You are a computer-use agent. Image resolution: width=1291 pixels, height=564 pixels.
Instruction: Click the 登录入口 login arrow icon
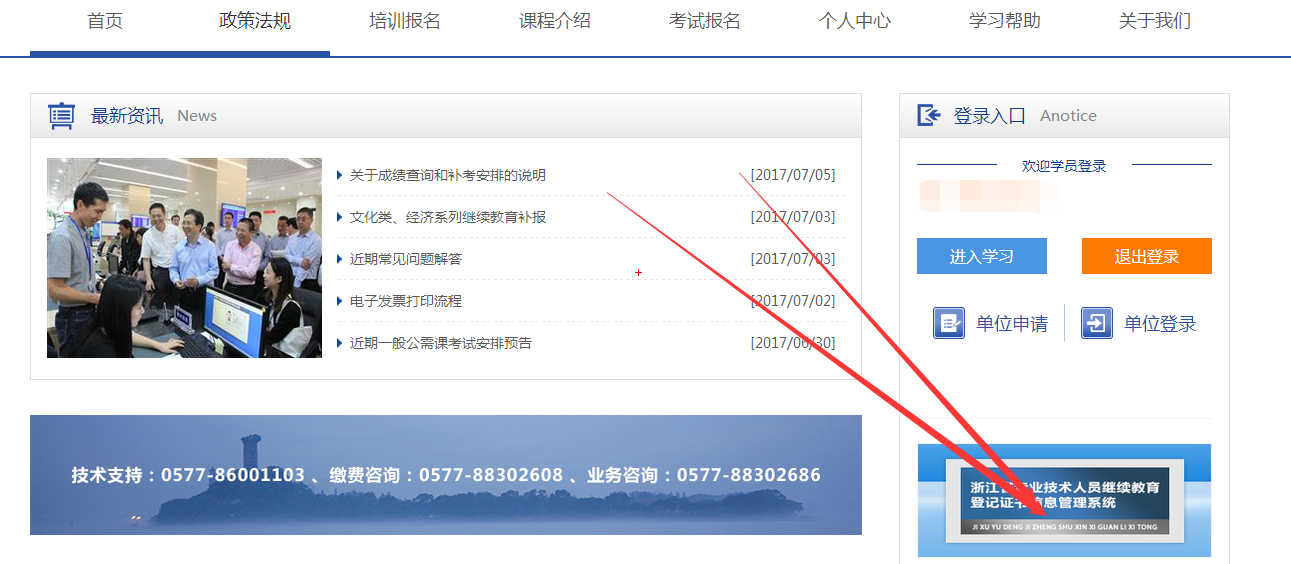(929, 116)
